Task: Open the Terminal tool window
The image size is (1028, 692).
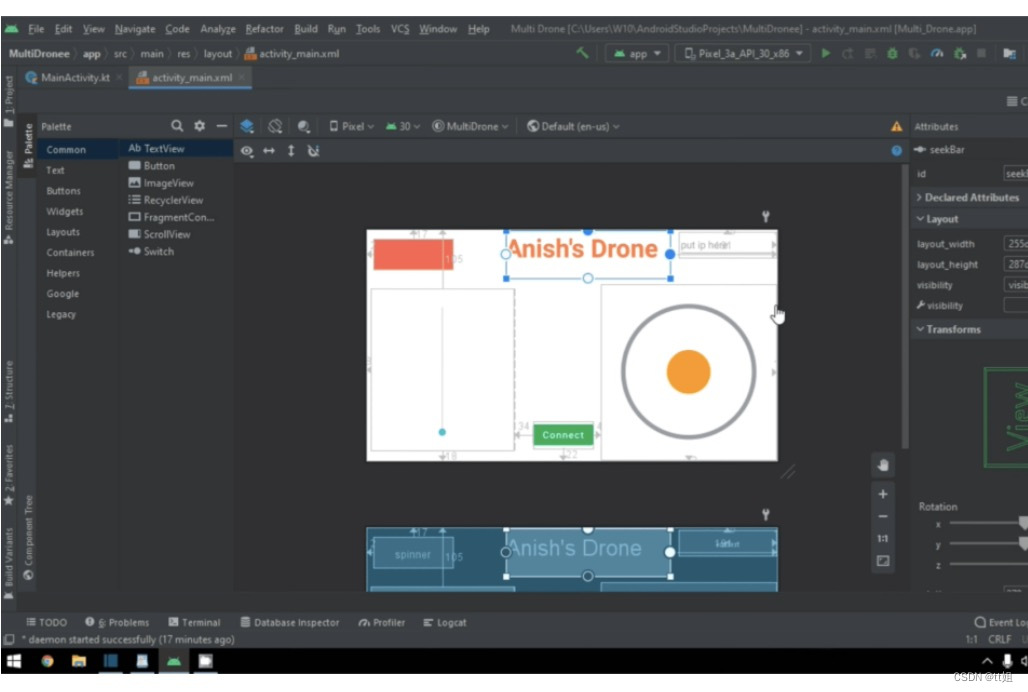Action: tap(194, 622)
